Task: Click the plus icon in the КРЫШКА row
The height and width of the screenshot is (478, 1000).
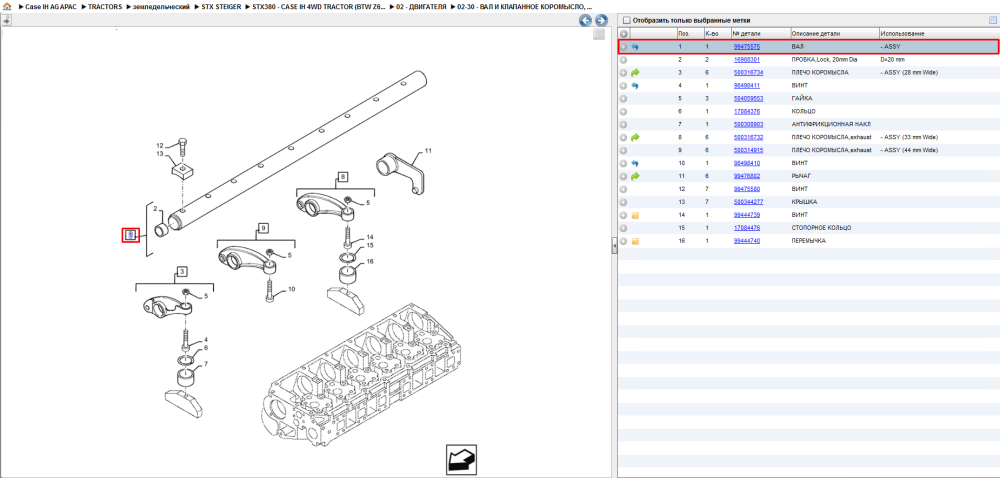Action: pos(624,202)
